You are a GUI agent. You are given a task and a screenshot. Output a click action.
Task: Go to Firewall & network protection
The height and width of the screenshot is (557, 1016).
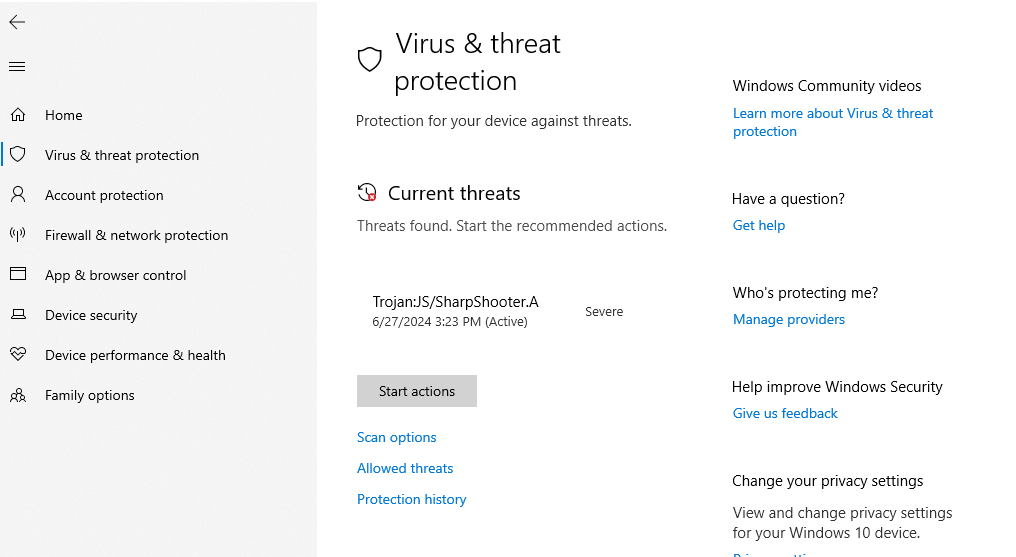coord(136,235)
